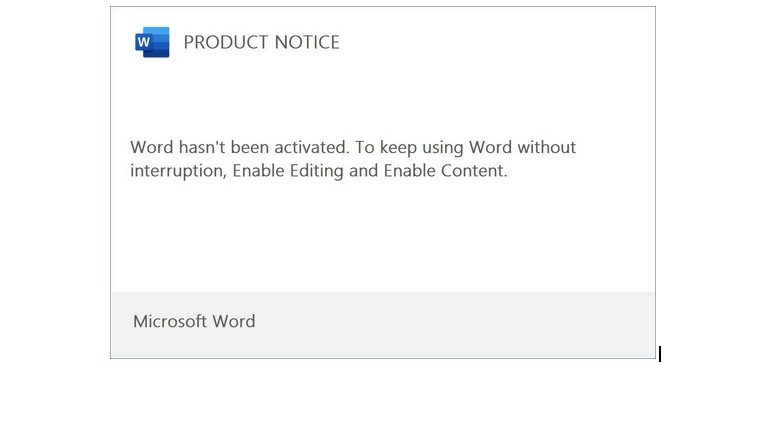Screen dimensions: 780x443
Task: Click the empty right side of gray footer bar
Action: [x=500, y=324]
